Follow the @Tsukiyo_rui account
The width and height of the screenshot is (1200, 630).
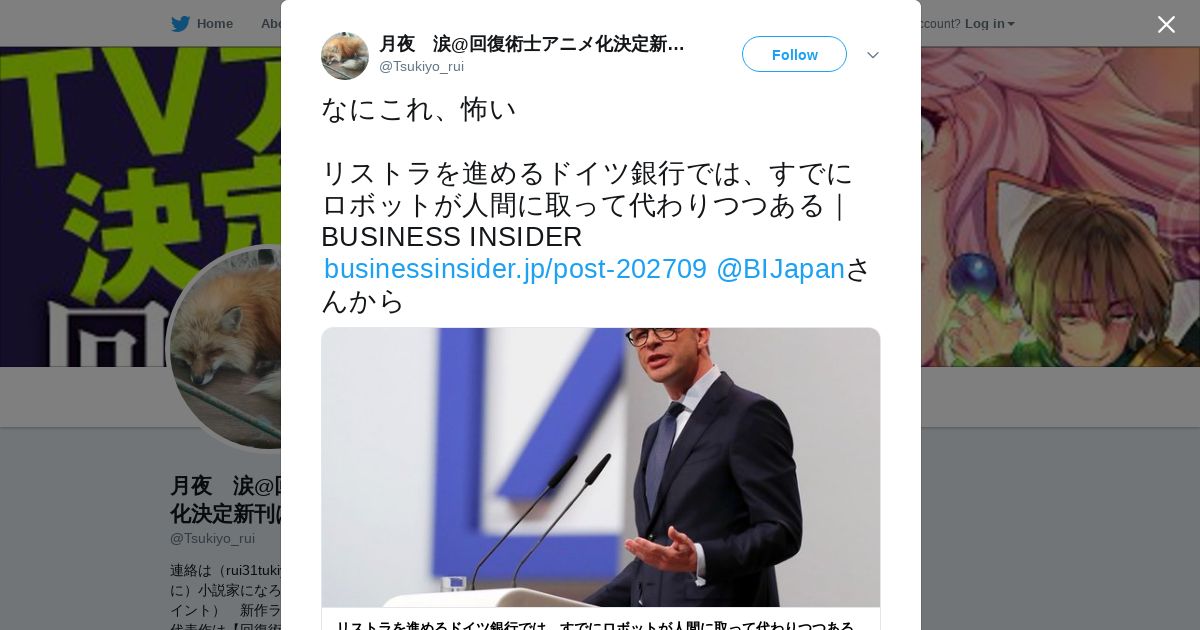point(794,54)
